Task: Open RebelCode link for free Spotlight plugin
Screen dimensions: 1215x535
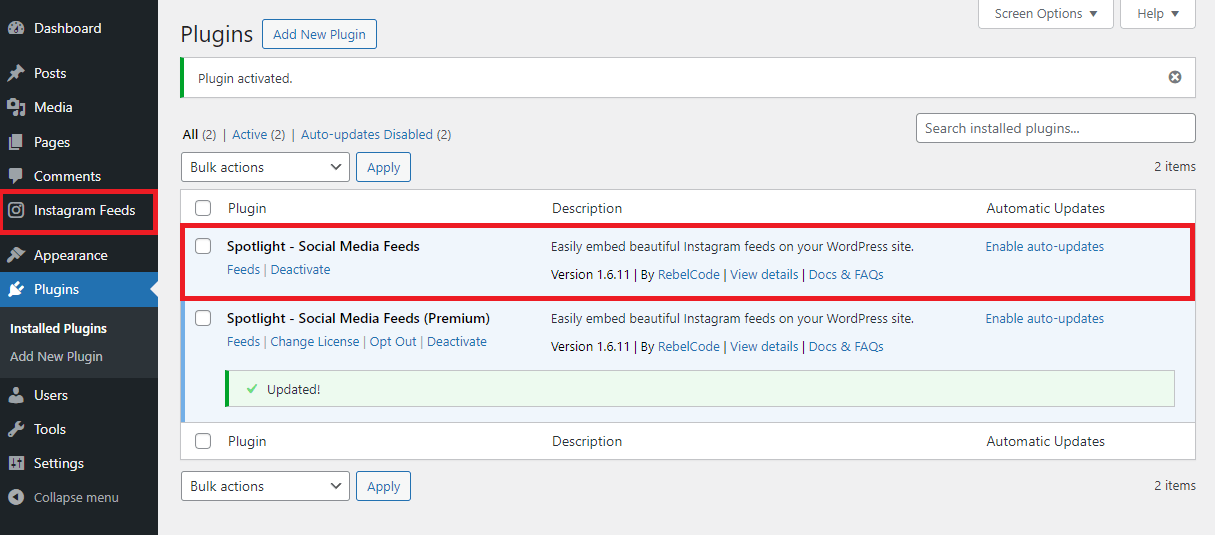Action: pyautogui.click(x=689, y=275)
